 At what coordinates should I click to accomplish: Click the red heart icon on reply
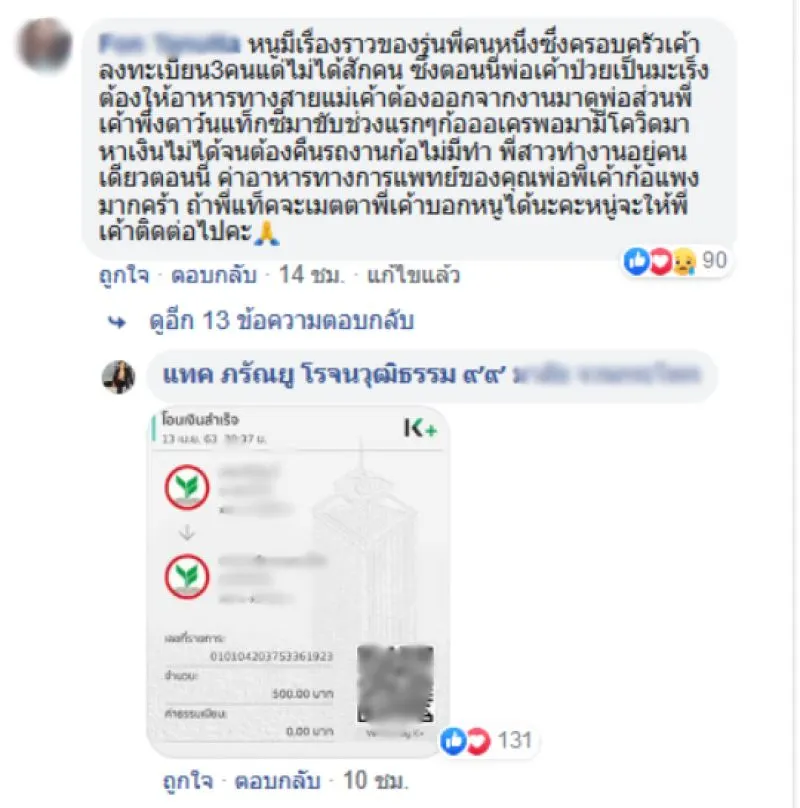click(x=478, y=741)
